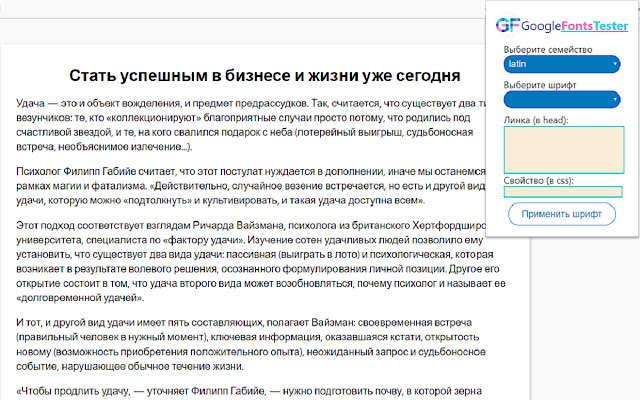This screenshot has height=400, width=640.
Task: Click the paragraph starting with Удача — это
Action: [252, 125]
